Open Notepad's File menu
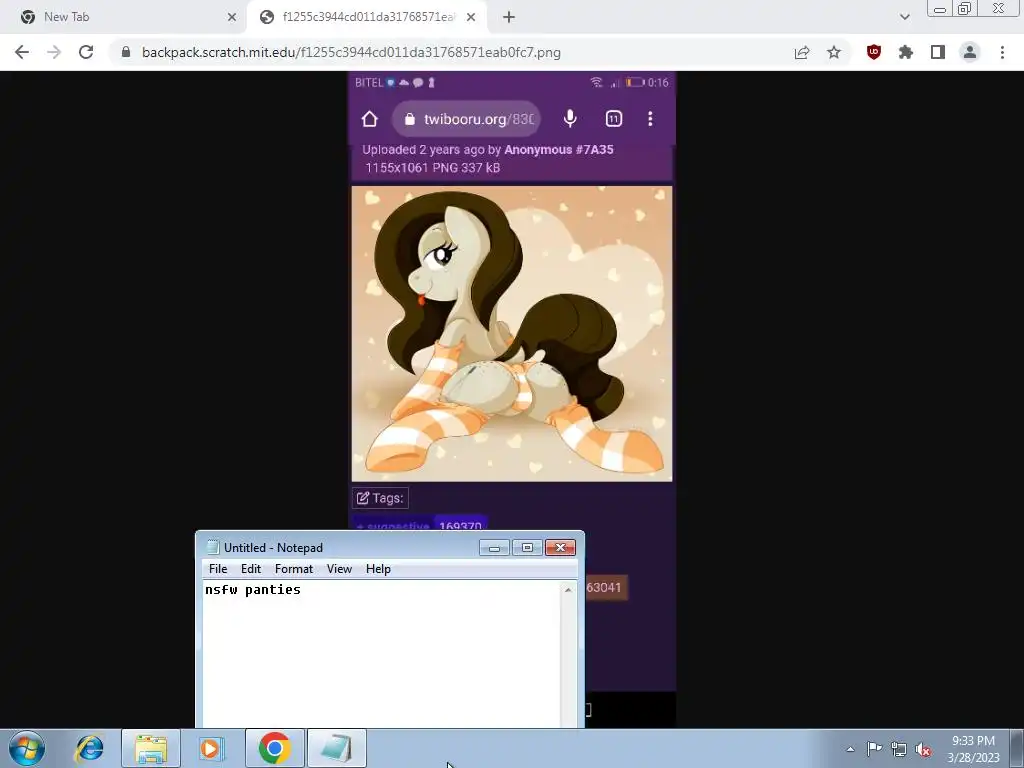Screen dimensions: 1024x768 coord(218,569)
